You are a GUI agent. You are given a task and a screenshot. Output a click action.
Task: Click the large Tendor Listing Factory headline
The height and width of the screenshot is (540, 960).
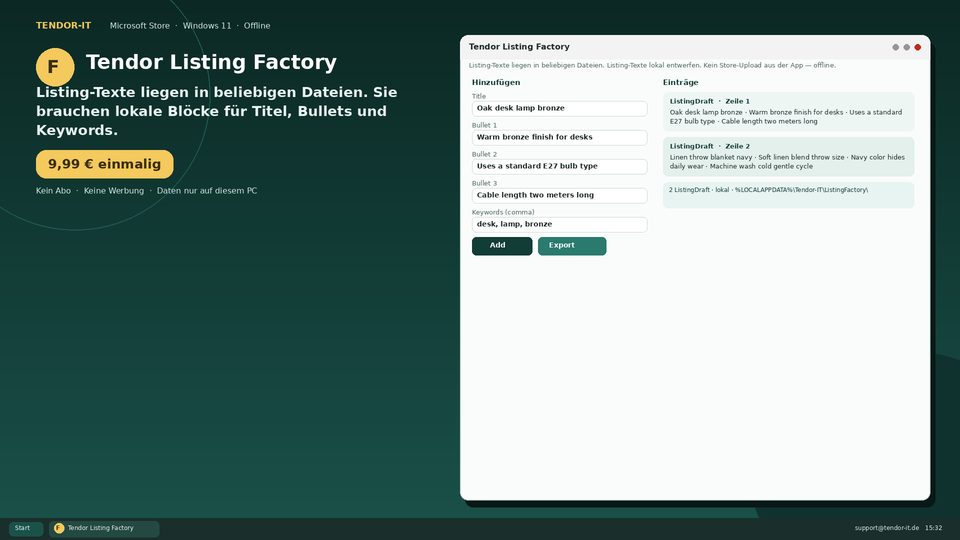[x=211, y=62]
